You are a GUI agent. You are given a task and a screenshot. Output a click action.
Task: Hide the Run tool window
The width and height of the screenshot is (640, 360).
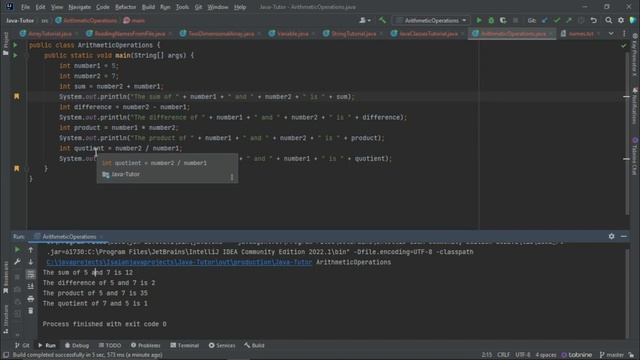pos(624,236)
